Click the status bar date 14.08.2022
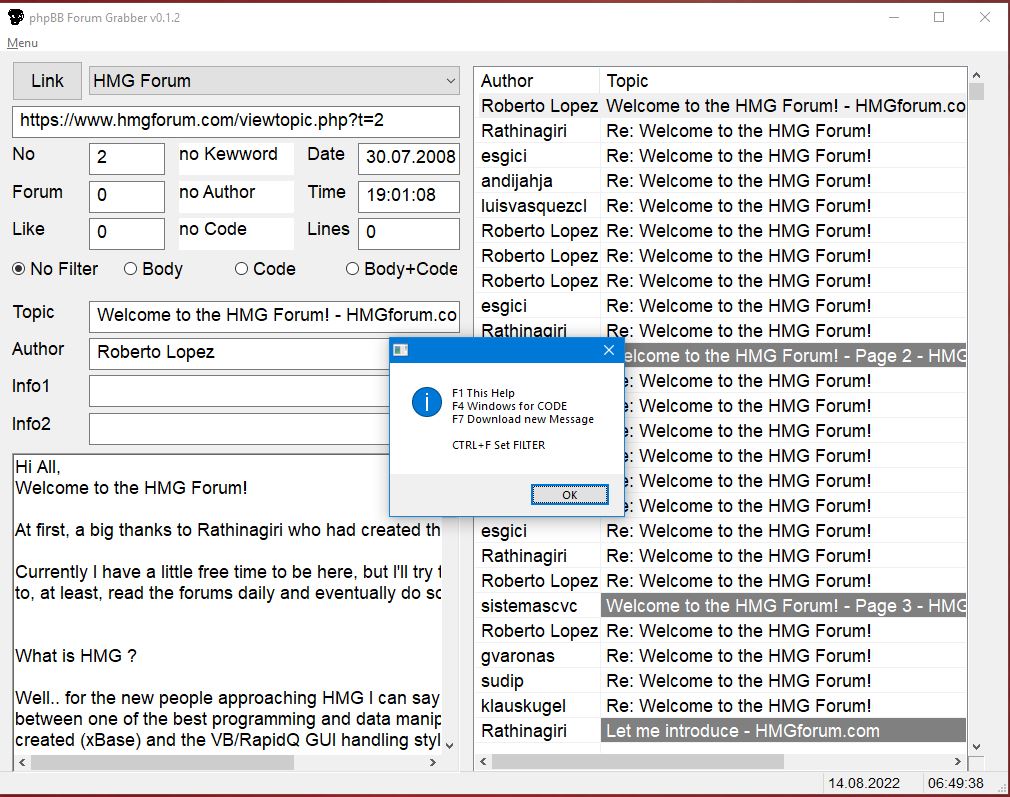Viewport: 1010px width, 797px height. [x=864, y=783]
